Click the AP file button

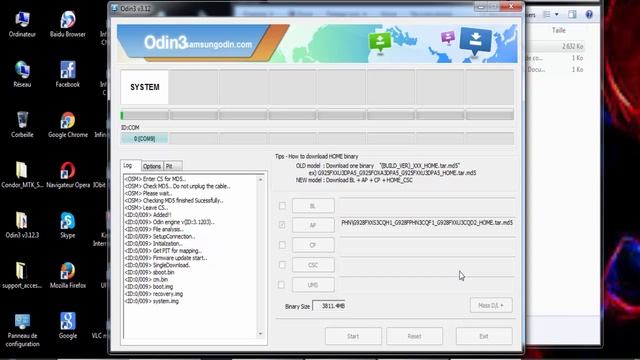point(313,225)
